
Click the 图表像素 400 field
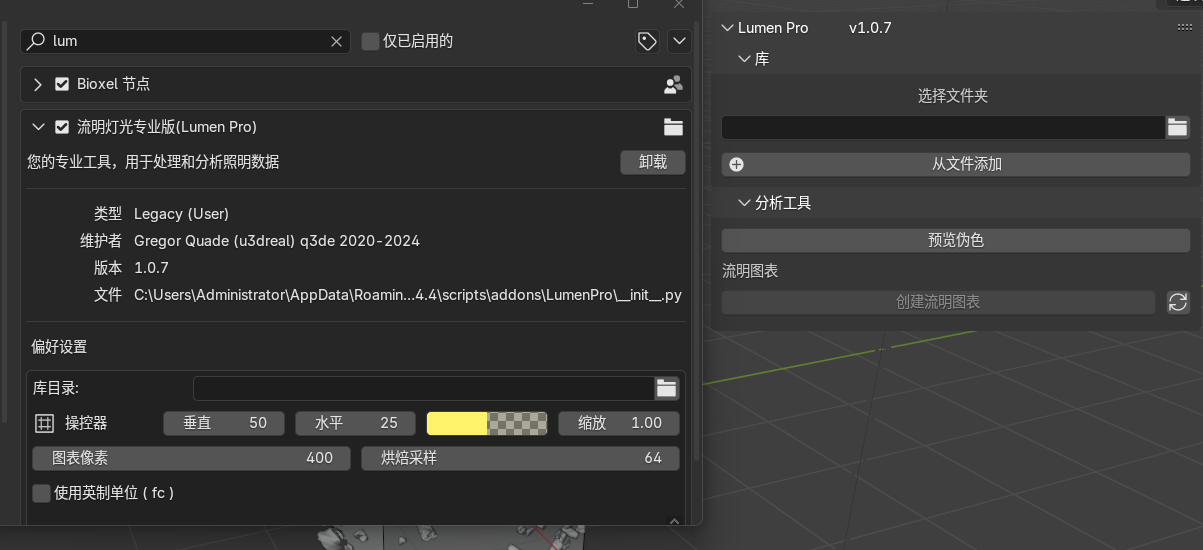pyautogui.click(x=190, y=458)
